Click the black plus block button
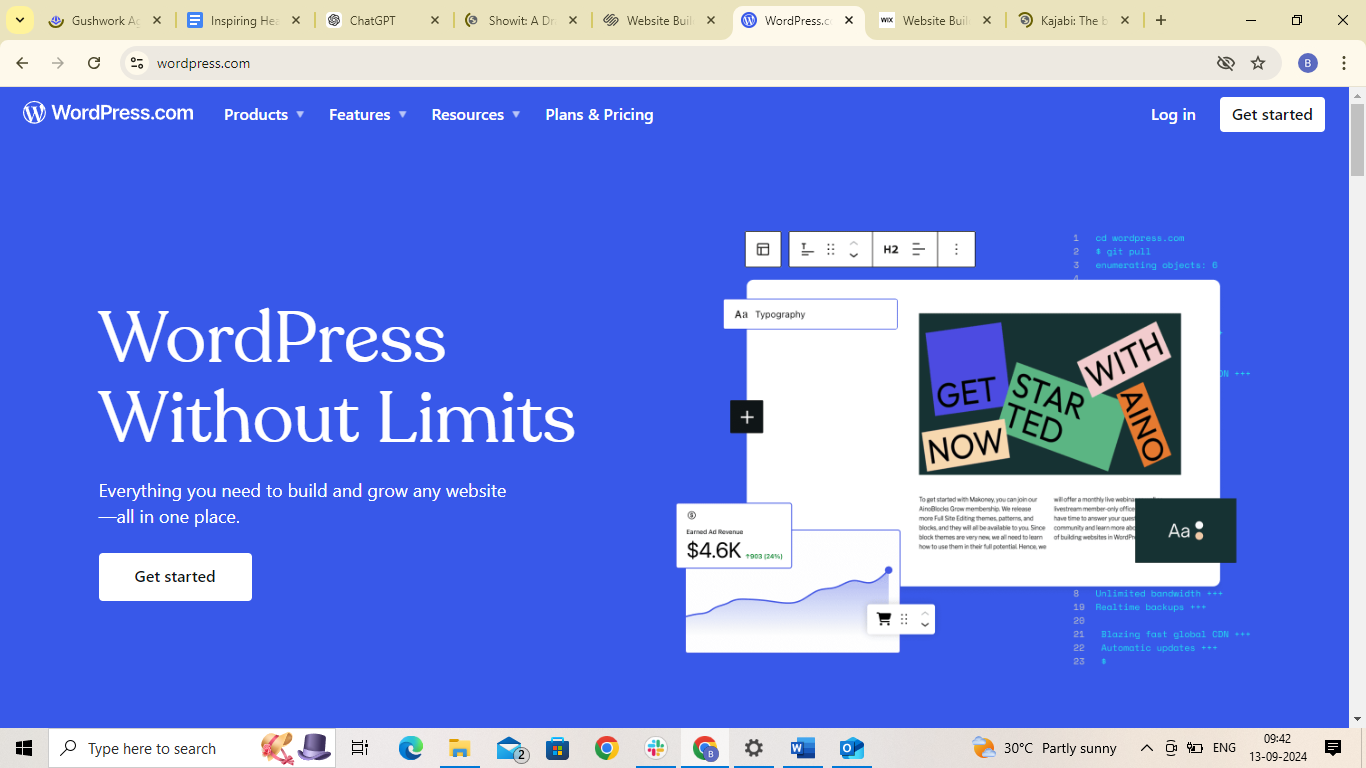Viewport: 1366px width, 768px height. click(747, 417)
